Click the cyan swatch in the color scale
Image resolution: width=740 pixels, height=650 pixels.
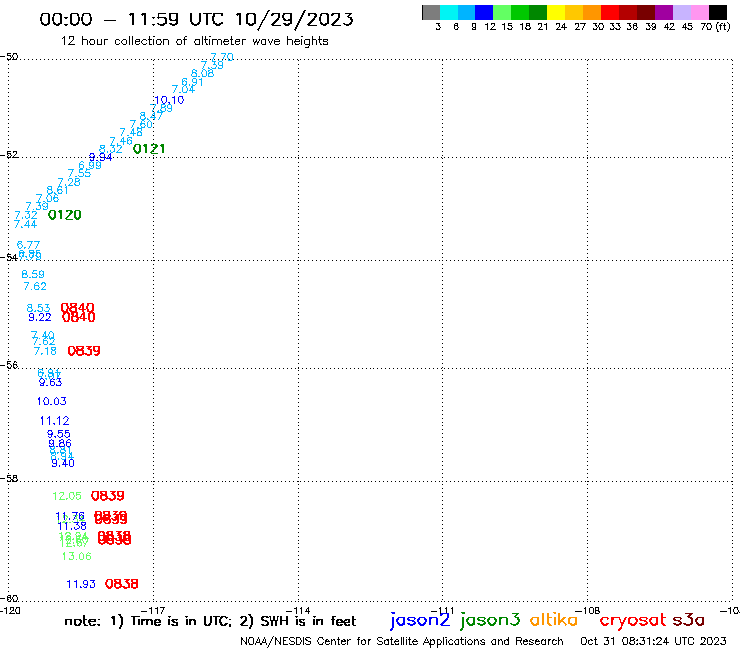coord(449,12)
